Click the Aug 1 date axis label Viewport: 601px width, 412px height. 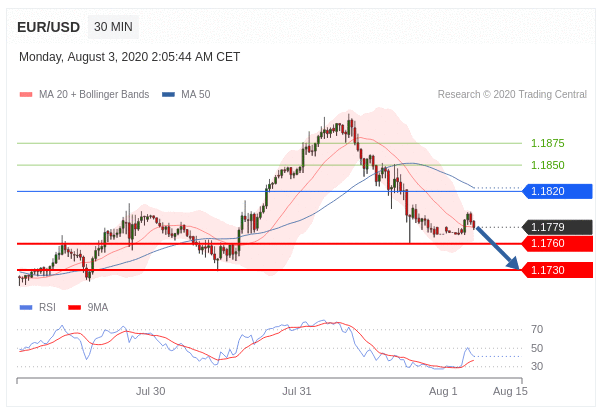click(x=443, y=391)
